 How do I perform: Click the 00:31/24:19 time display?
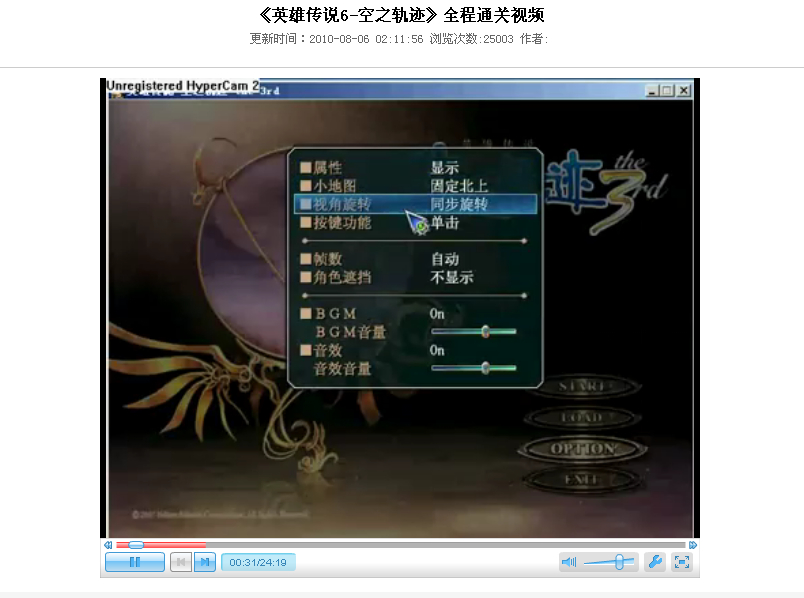(258, 562)
